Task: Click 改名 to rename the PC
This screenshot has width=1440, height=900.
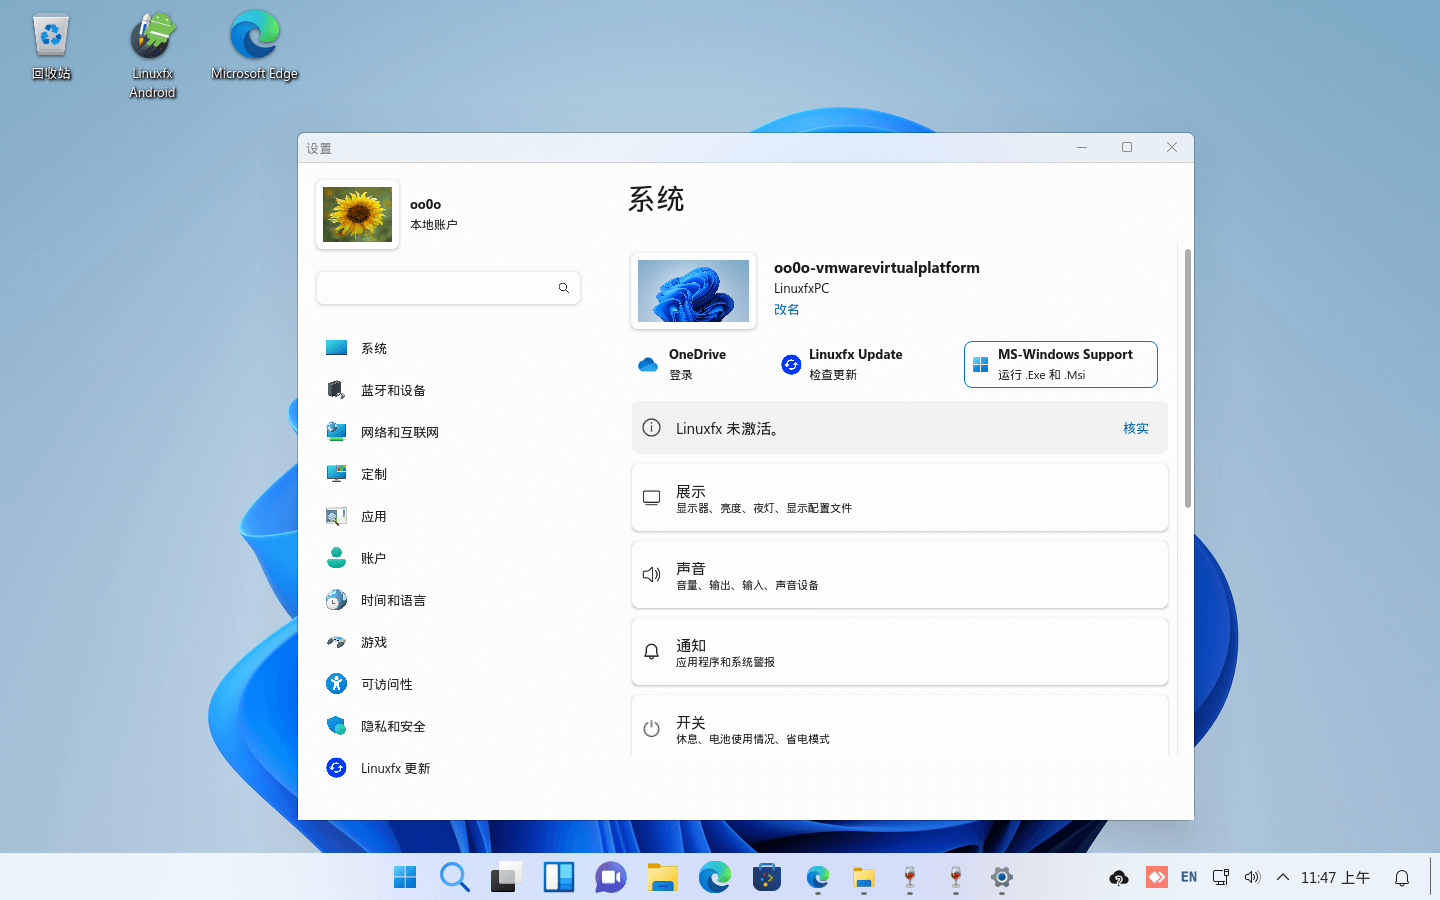Action: 786,309
